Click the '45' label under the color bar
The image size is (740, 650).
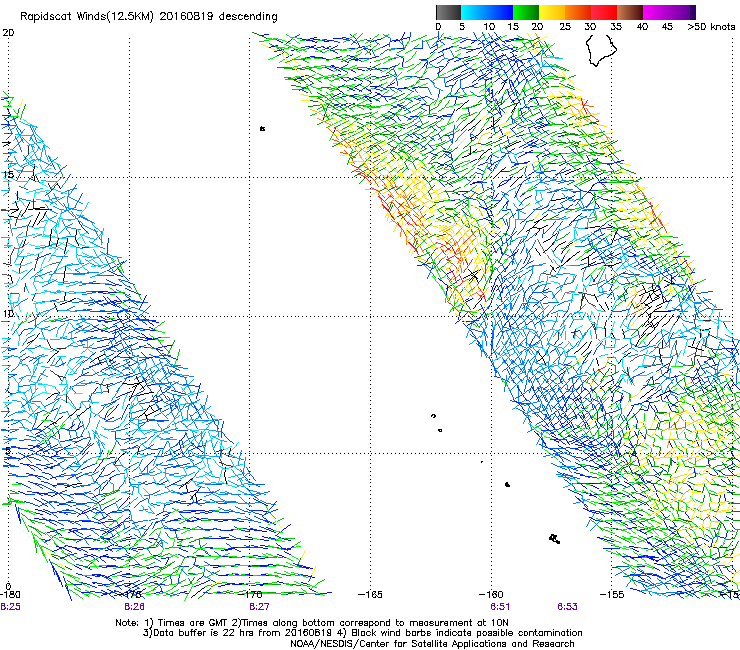(x=667, y=27)
